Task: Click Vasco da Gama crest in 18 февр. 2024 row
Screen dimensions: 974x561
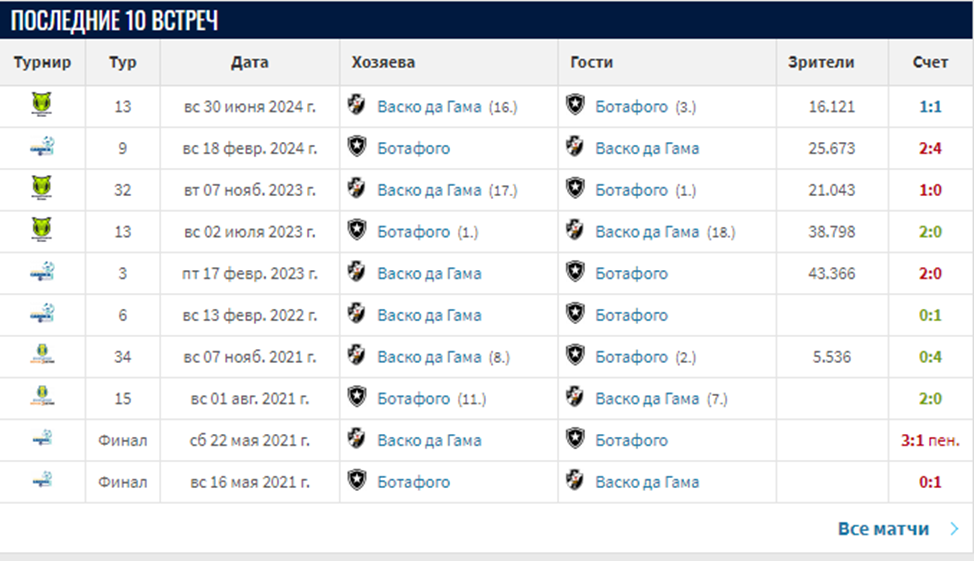Action: [575, 147]
